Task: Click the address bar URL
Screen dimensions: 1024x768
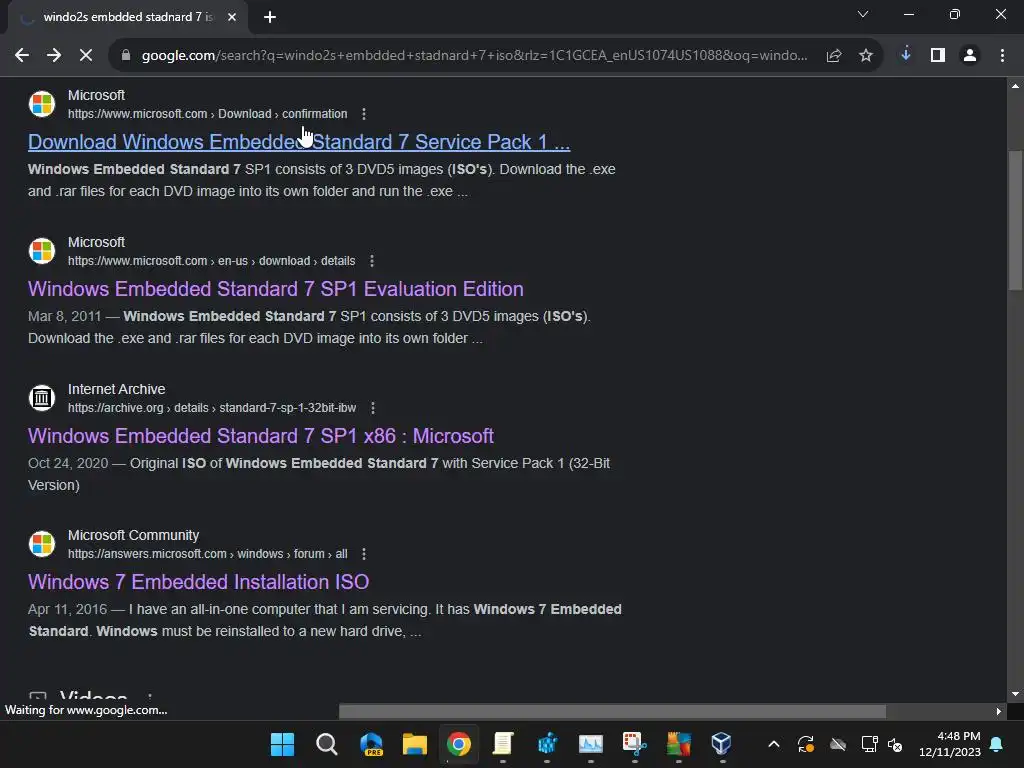Action: pos(474,56)
